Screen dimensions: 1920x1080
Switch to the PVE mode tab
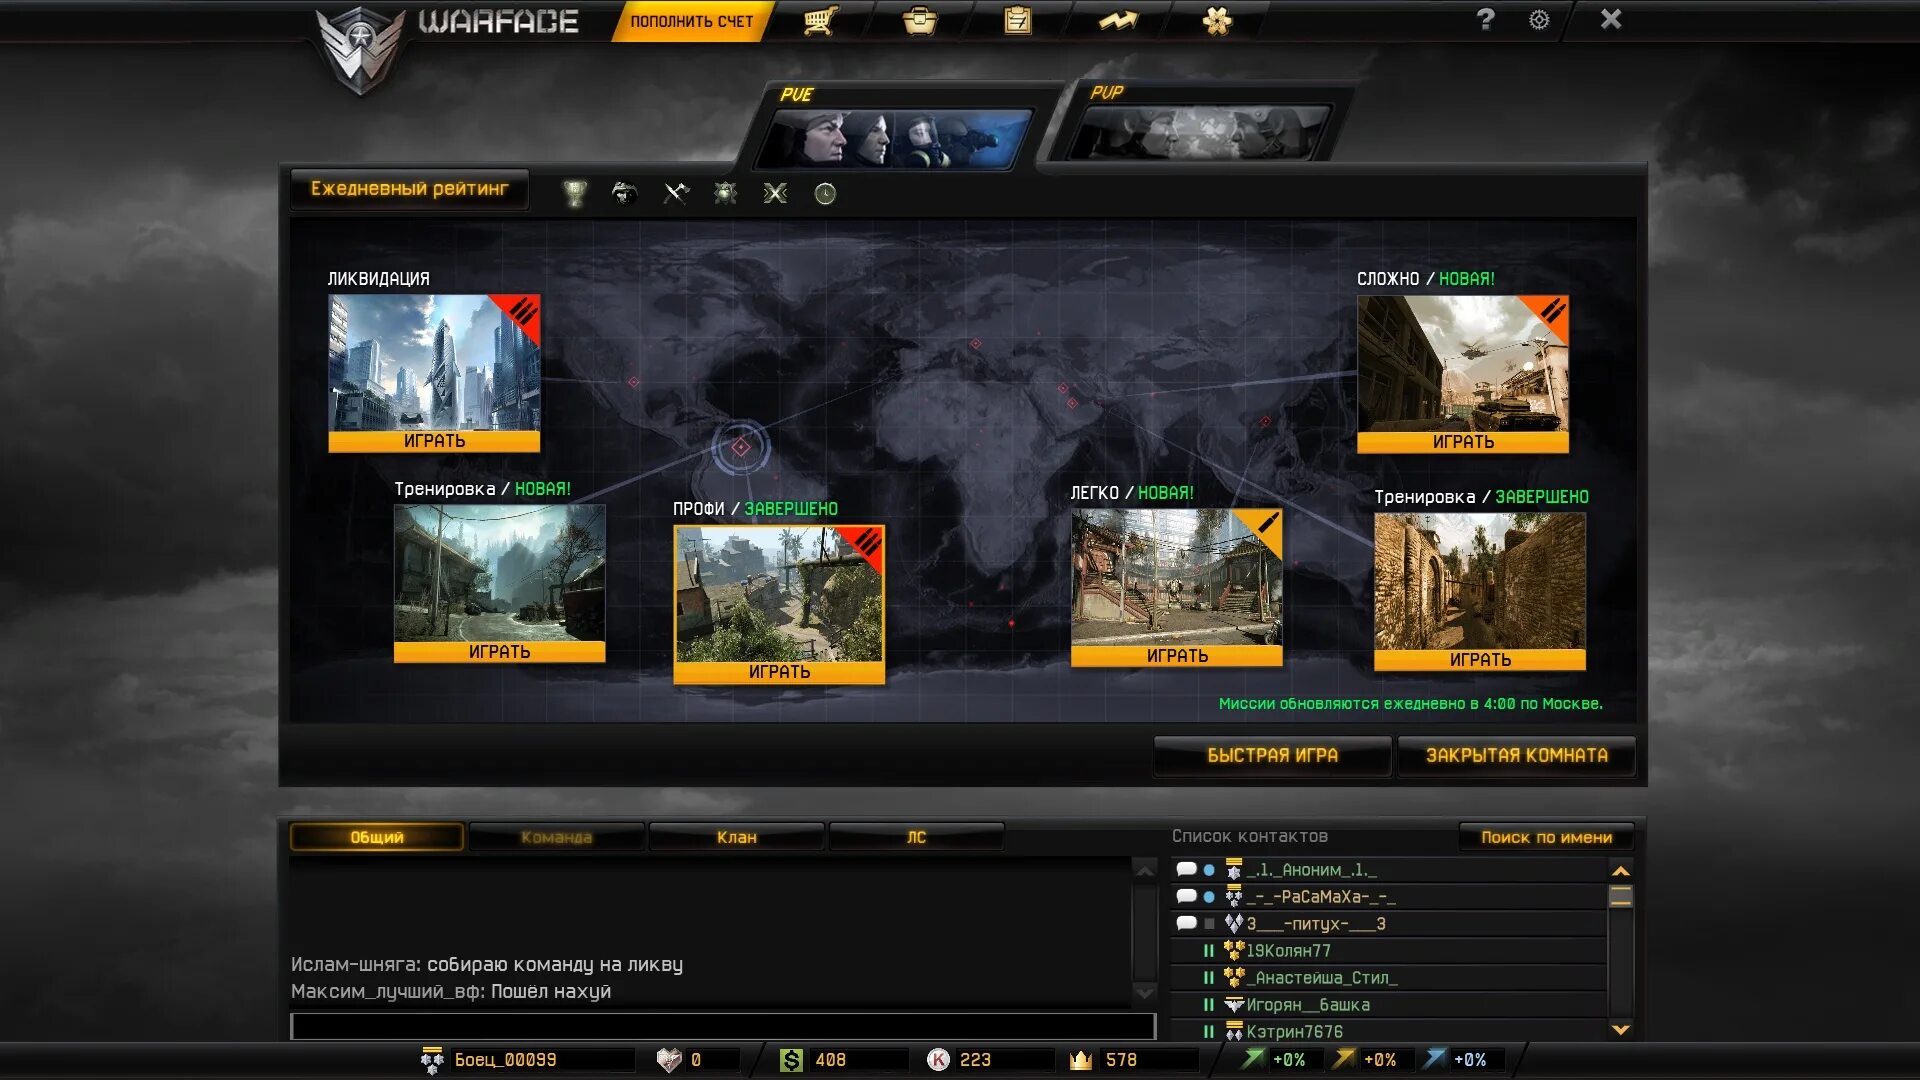[x=895, y=127]
